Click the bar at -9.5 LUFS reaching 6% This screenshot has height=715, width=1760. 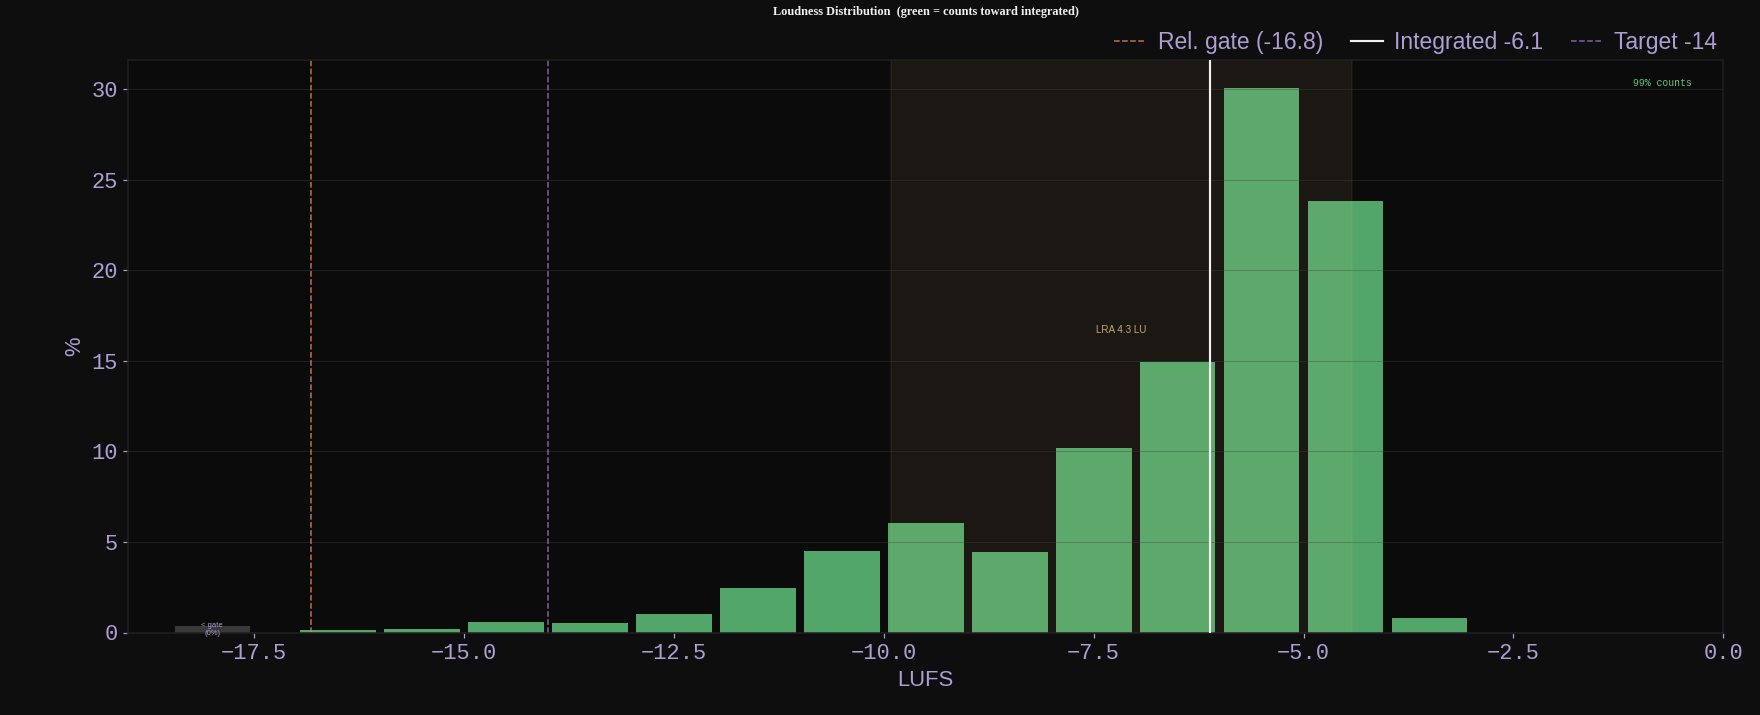click(926, 578)
